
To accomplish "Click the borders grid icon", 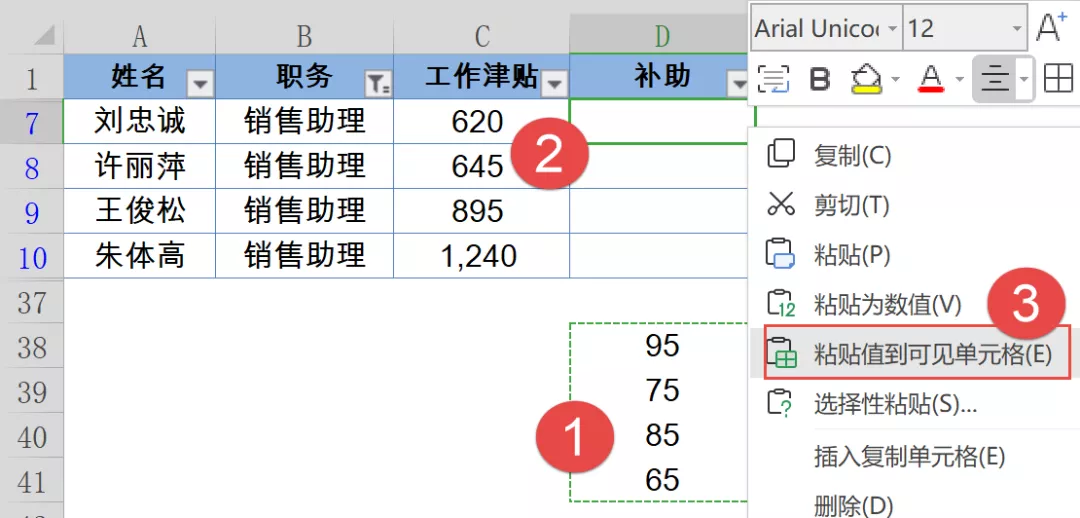I will pos(1058,79).
